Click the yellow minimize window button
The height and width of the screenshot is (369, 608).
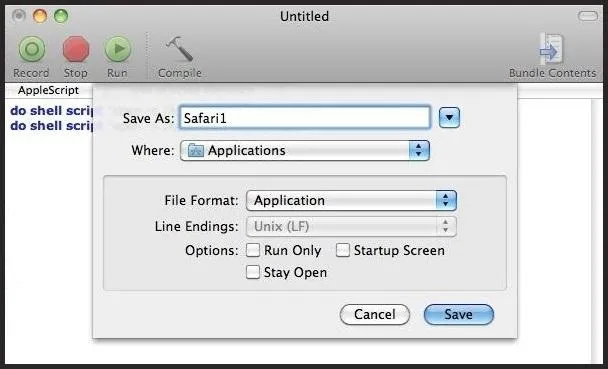pyautogui.click(x=40, y=16)
